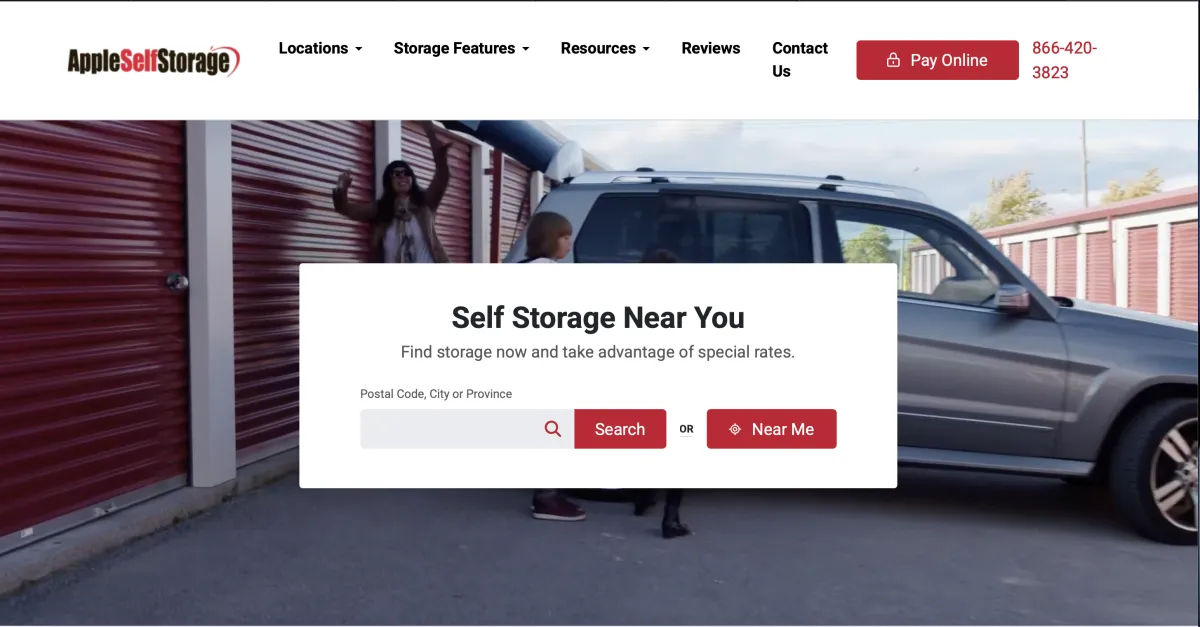
Task: Open the Contact Us page
Action: click(x=800, y=60)
